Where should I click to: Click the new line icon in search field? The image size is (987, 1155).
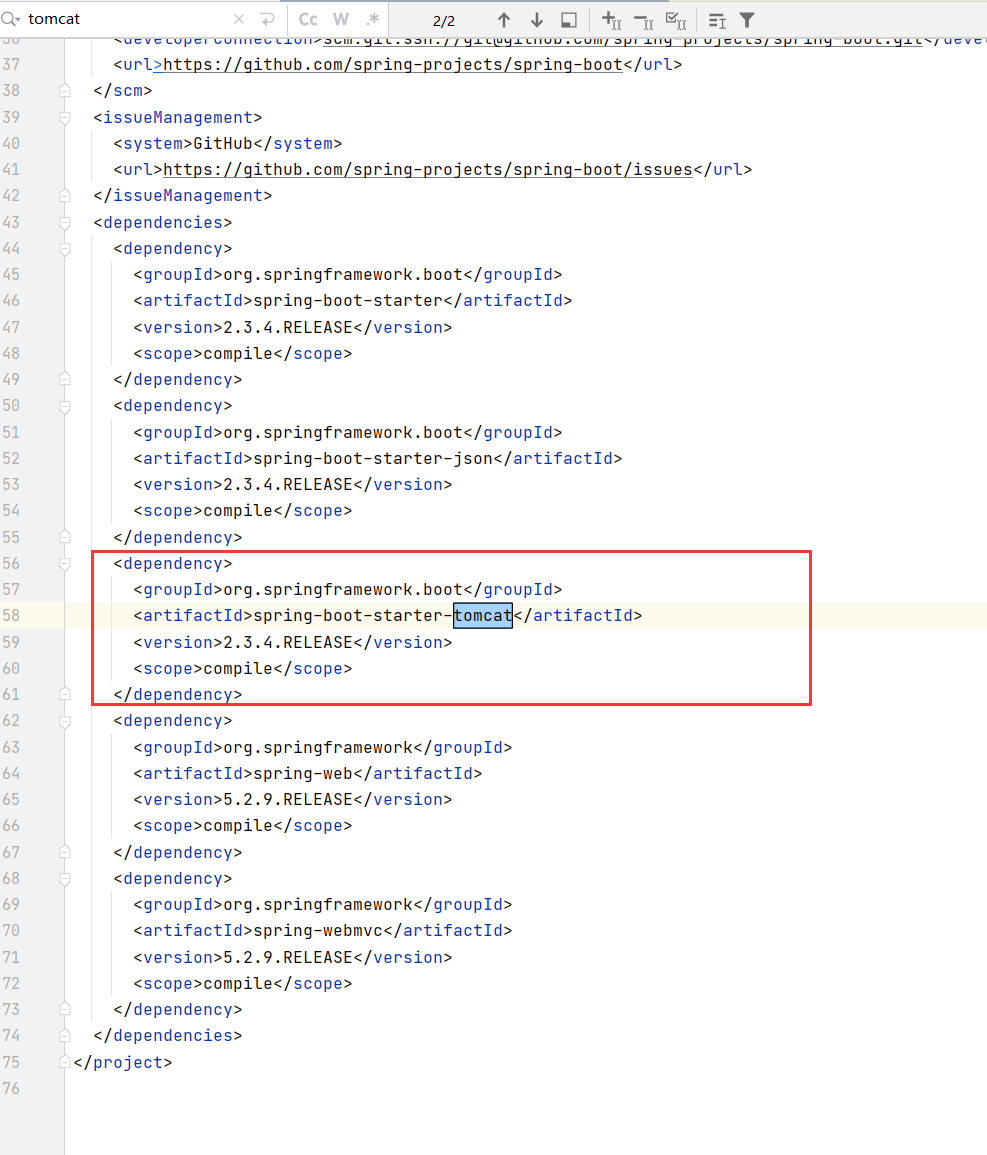point(267,19)
